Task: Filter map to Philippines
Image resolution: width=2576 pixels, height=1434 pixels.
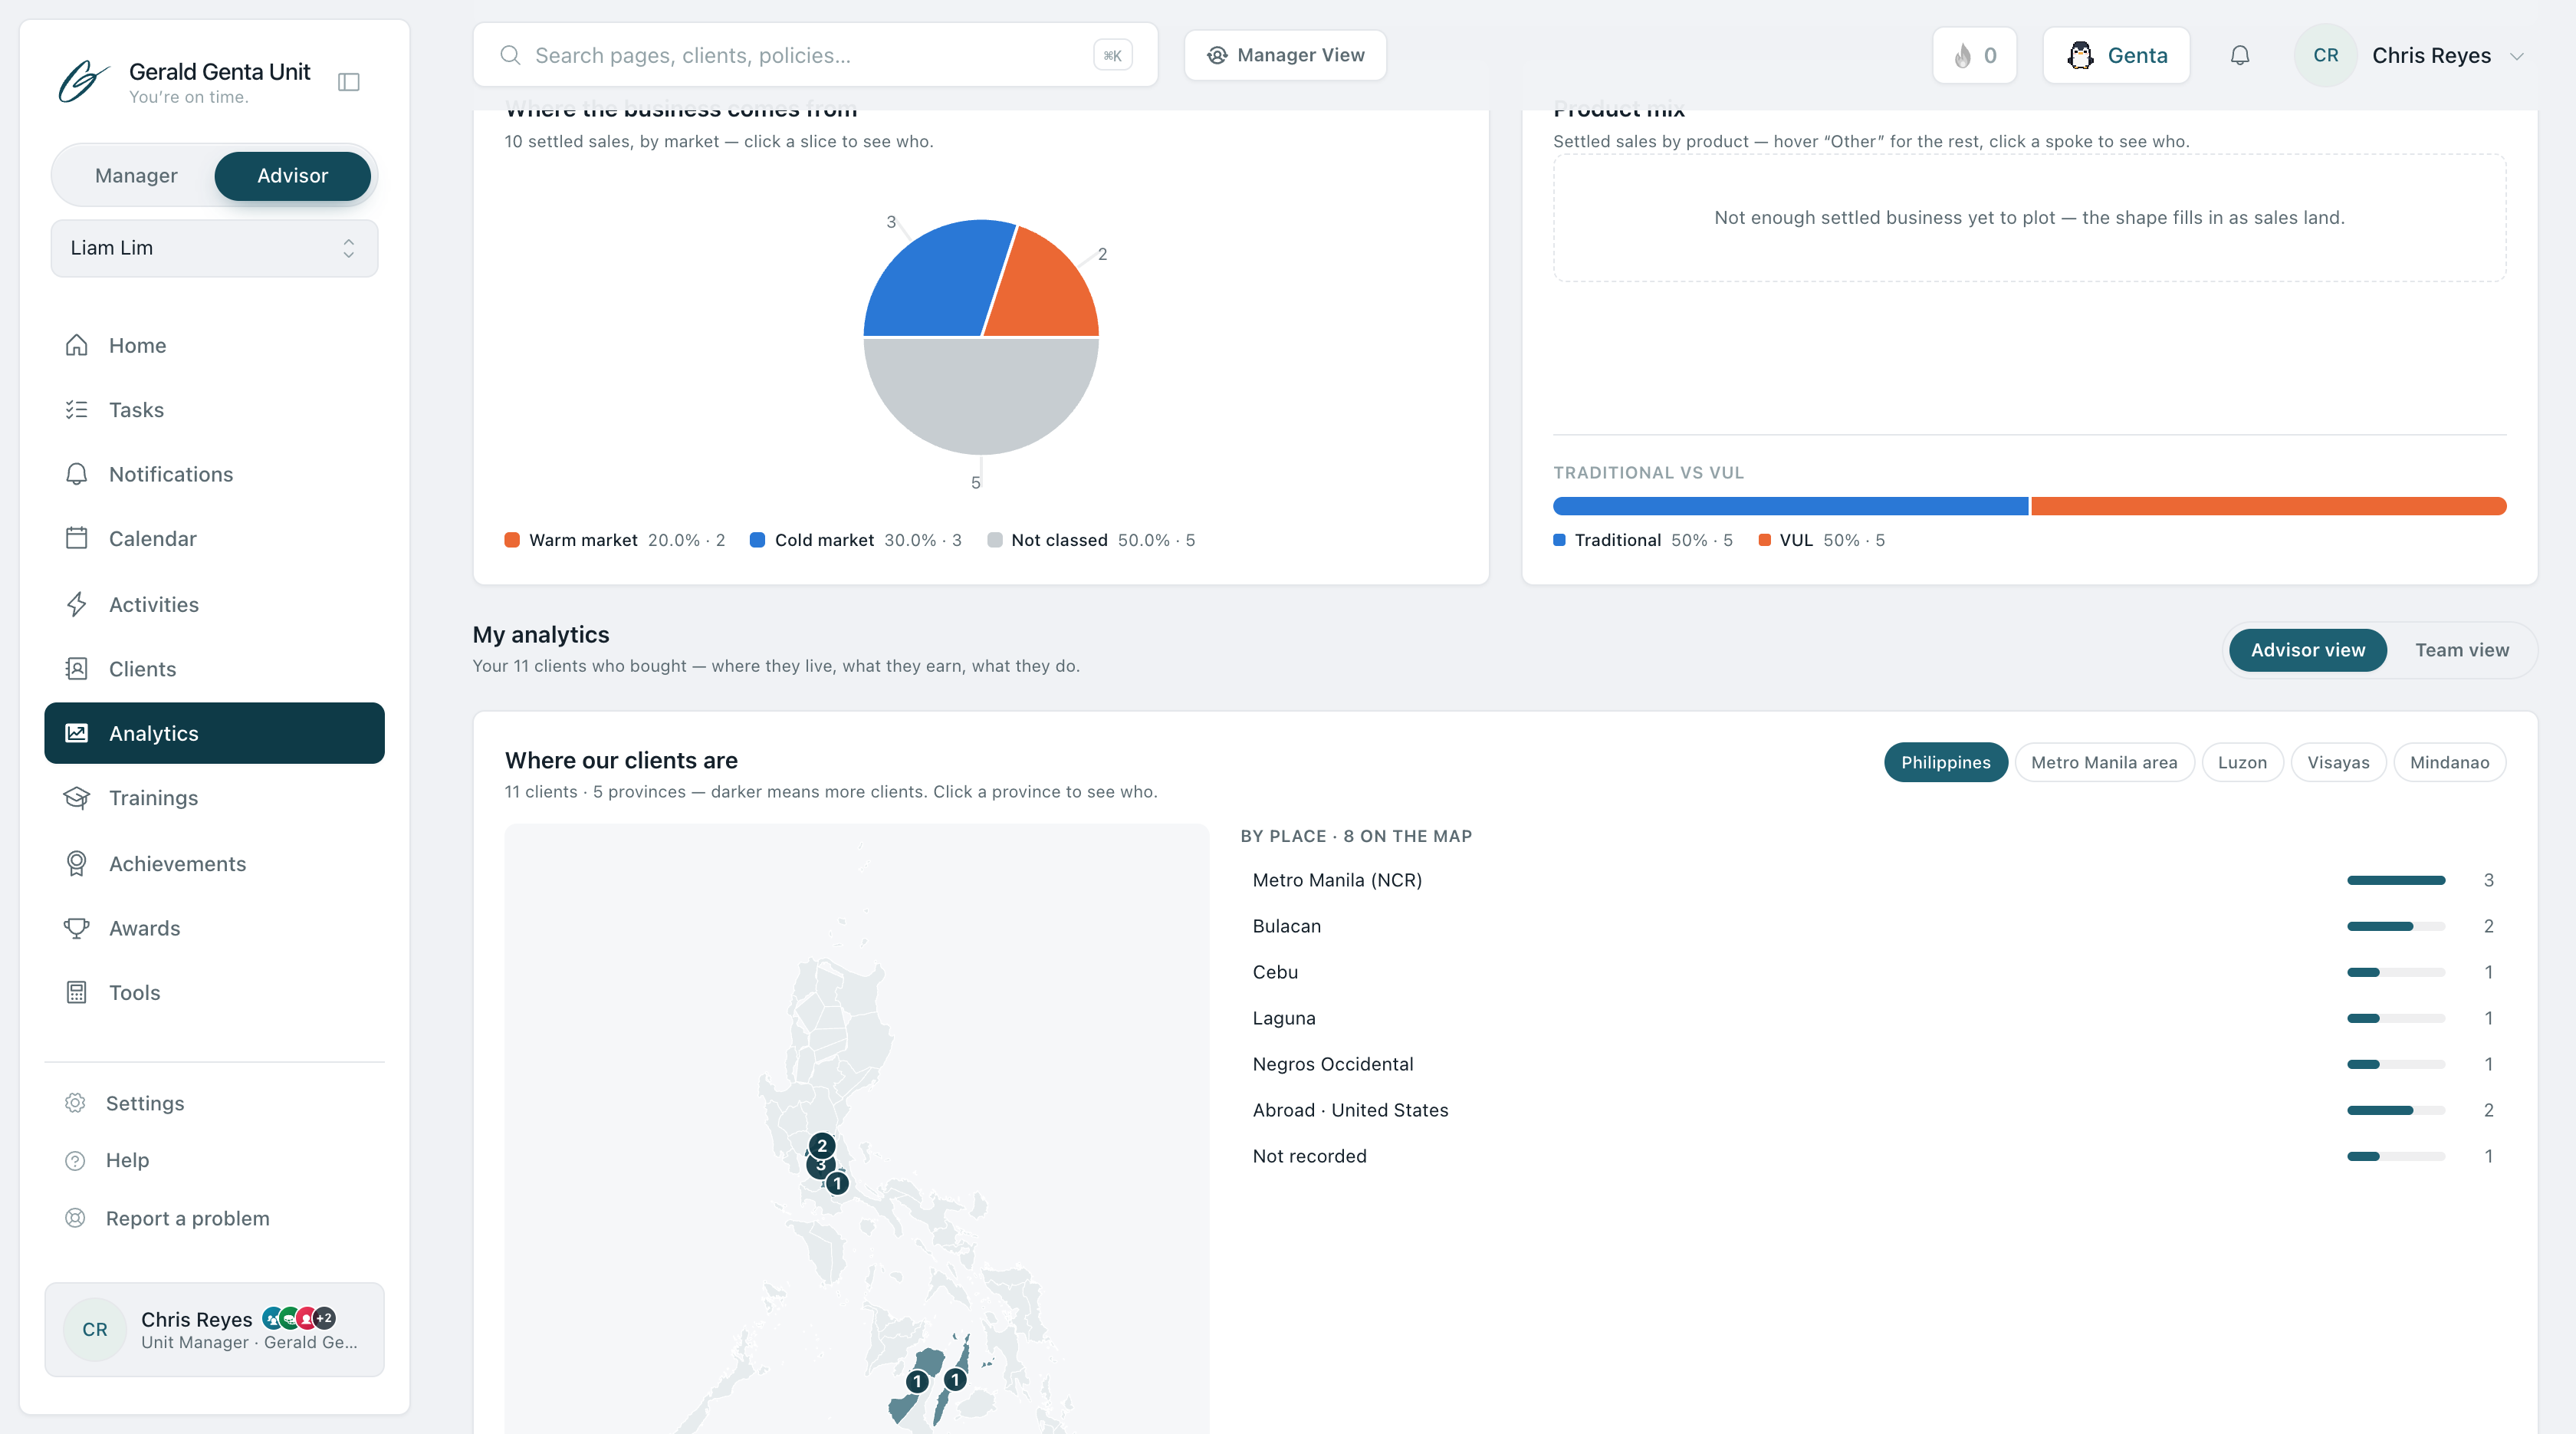Action: 1945,762
